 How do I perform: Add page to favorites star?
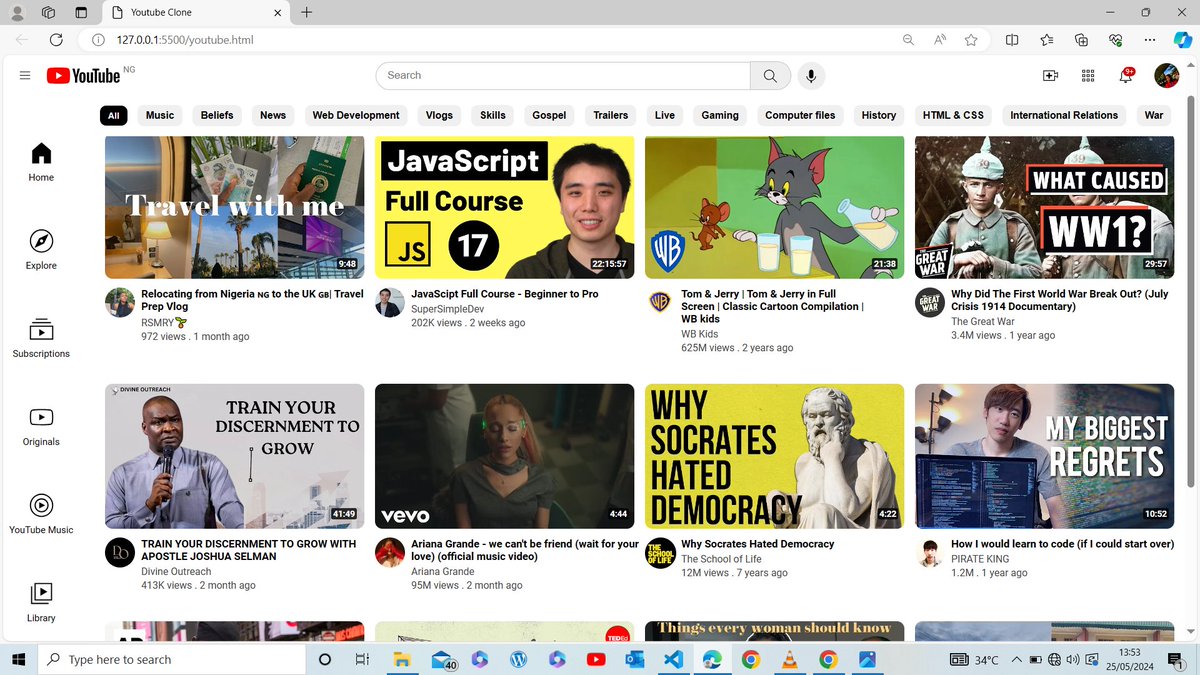point(971,40)
